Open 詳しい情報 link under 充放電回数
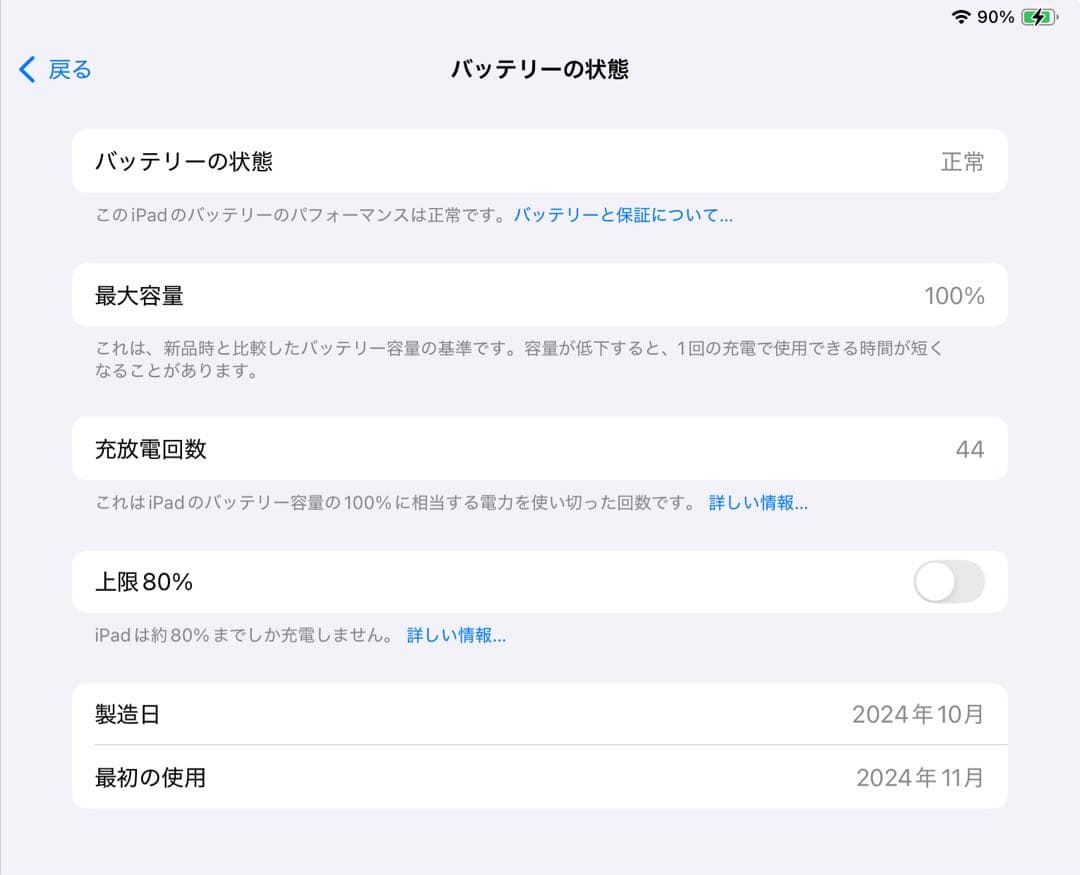Image resolution: width=1080 pixels, height=875 pixels. (x=758, y=503)
